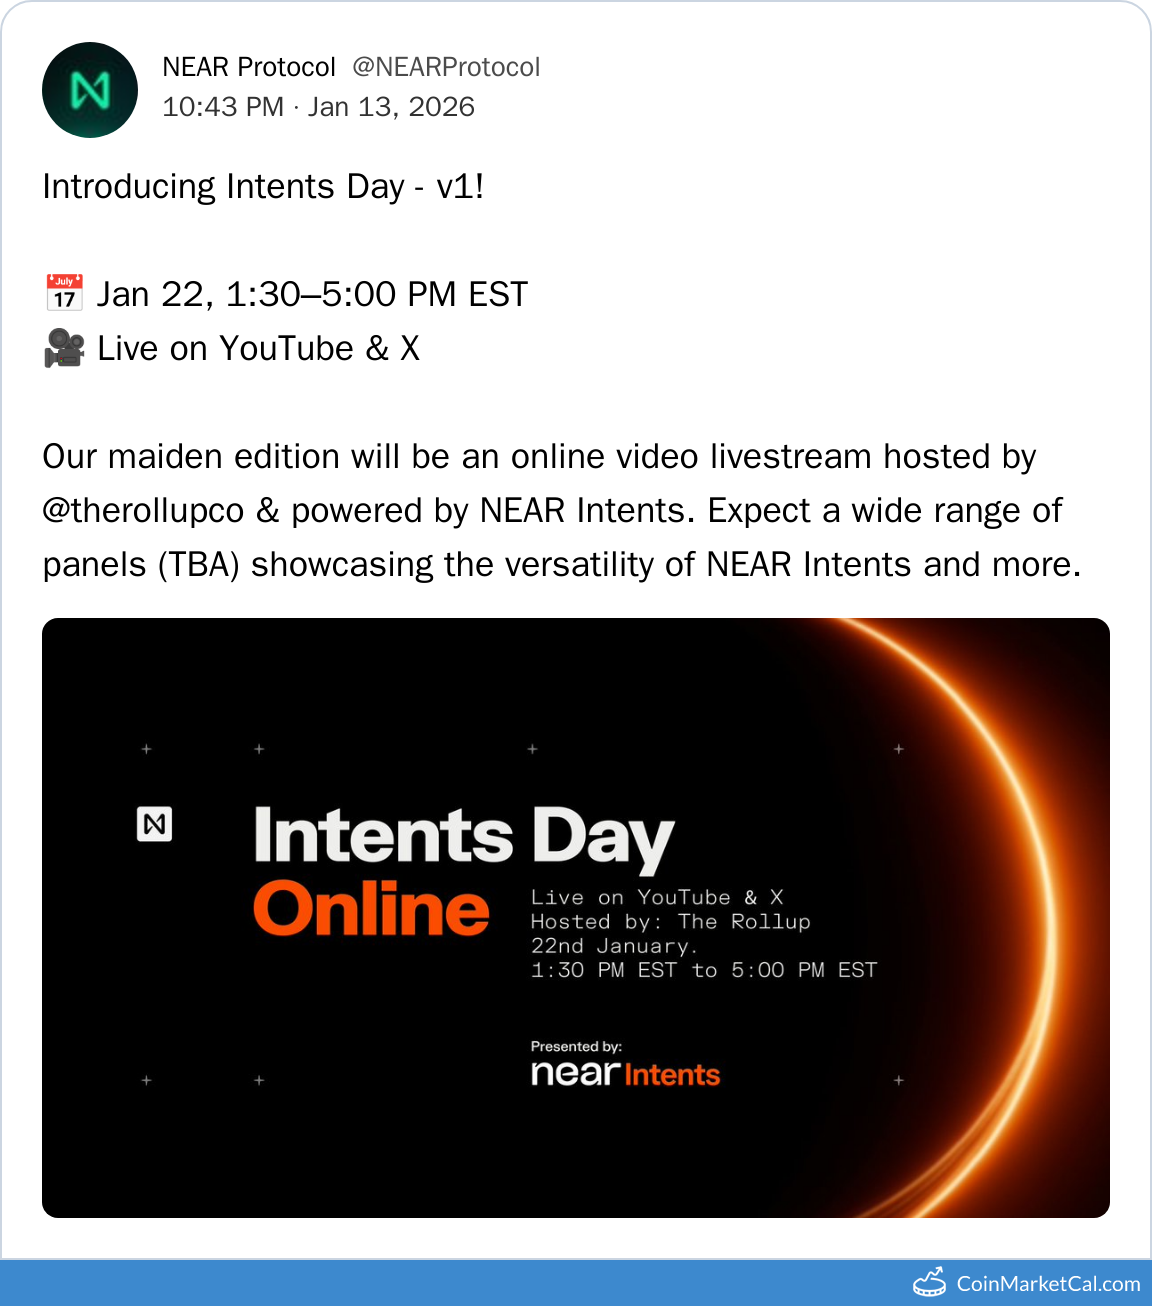Click the small NEAR logo in the banner
The height and width of the screenshot is (1306, 1152).
pos(154,824)
